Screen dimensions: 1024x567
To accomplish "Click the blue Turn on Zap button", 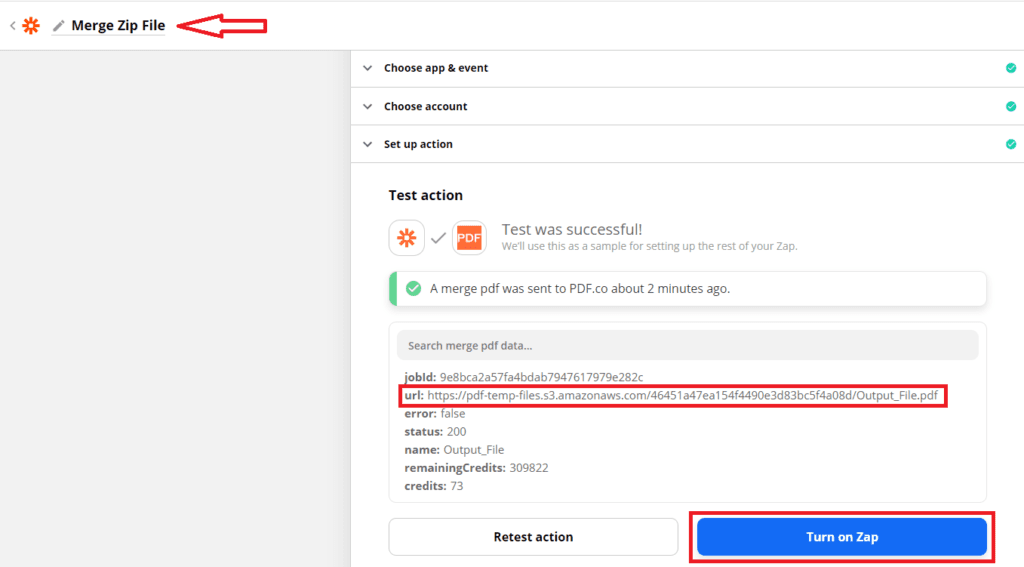I will click(842, 537).
